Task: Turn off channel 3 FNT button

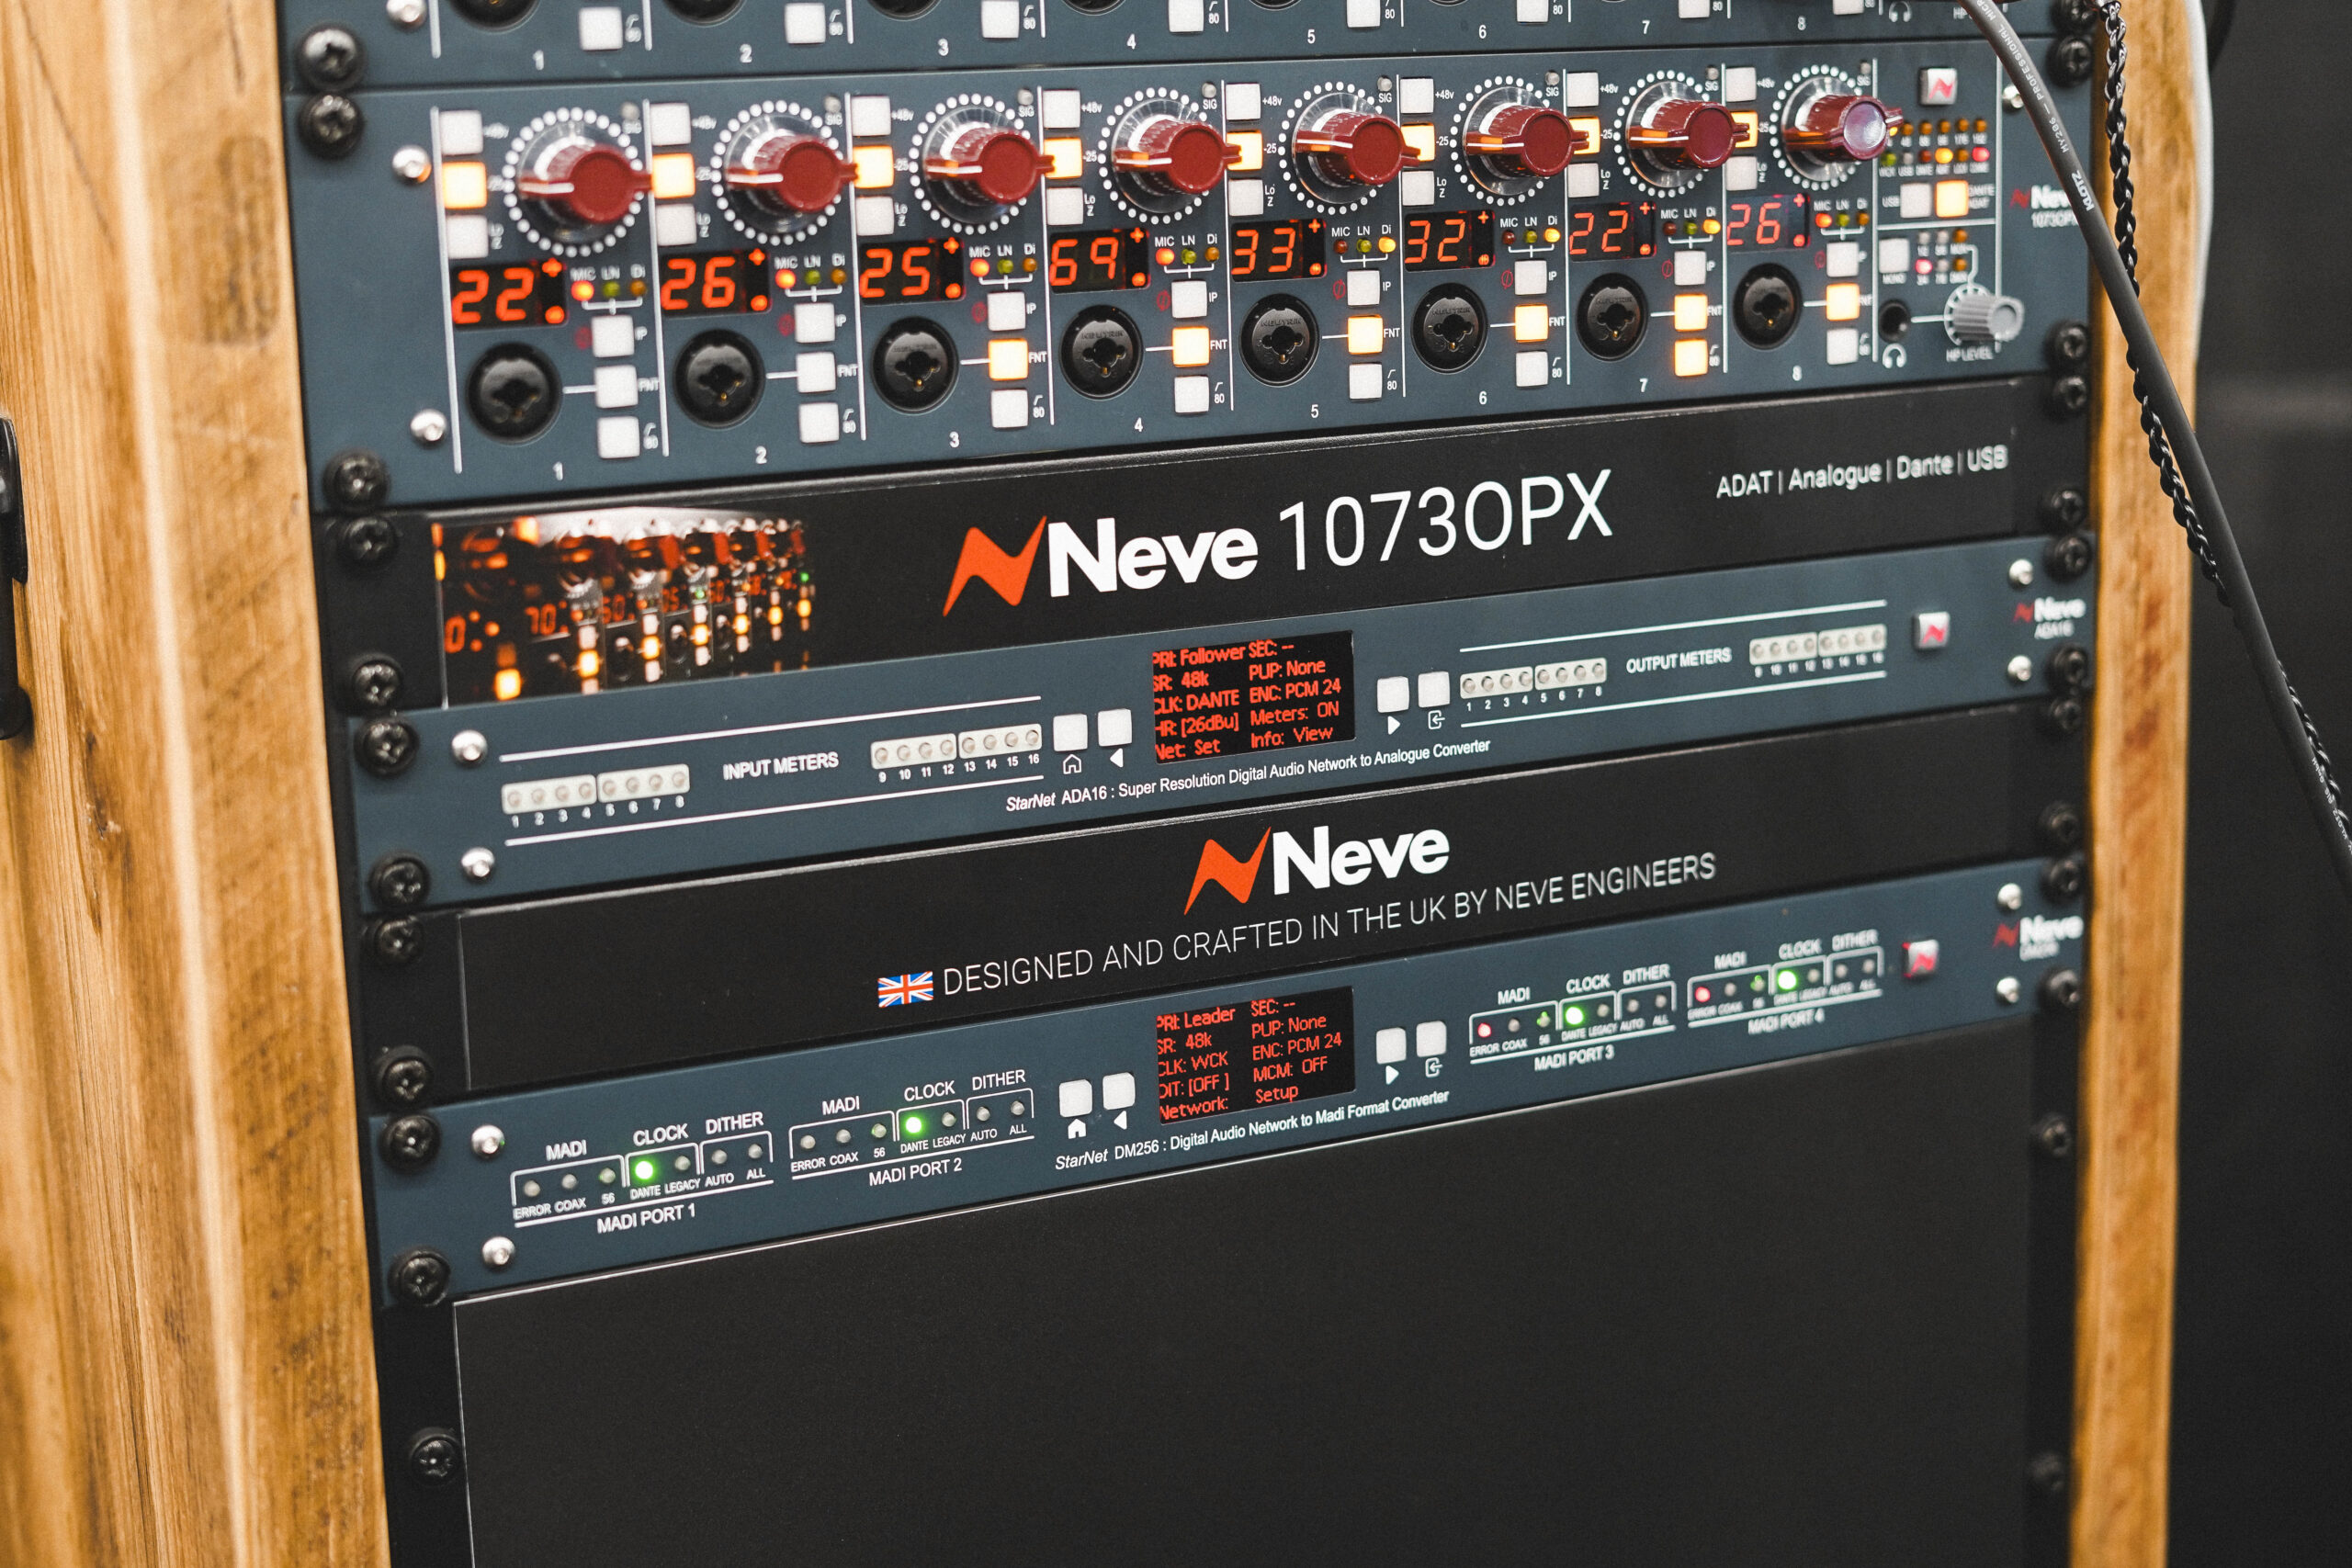Action: [1009, 359]
